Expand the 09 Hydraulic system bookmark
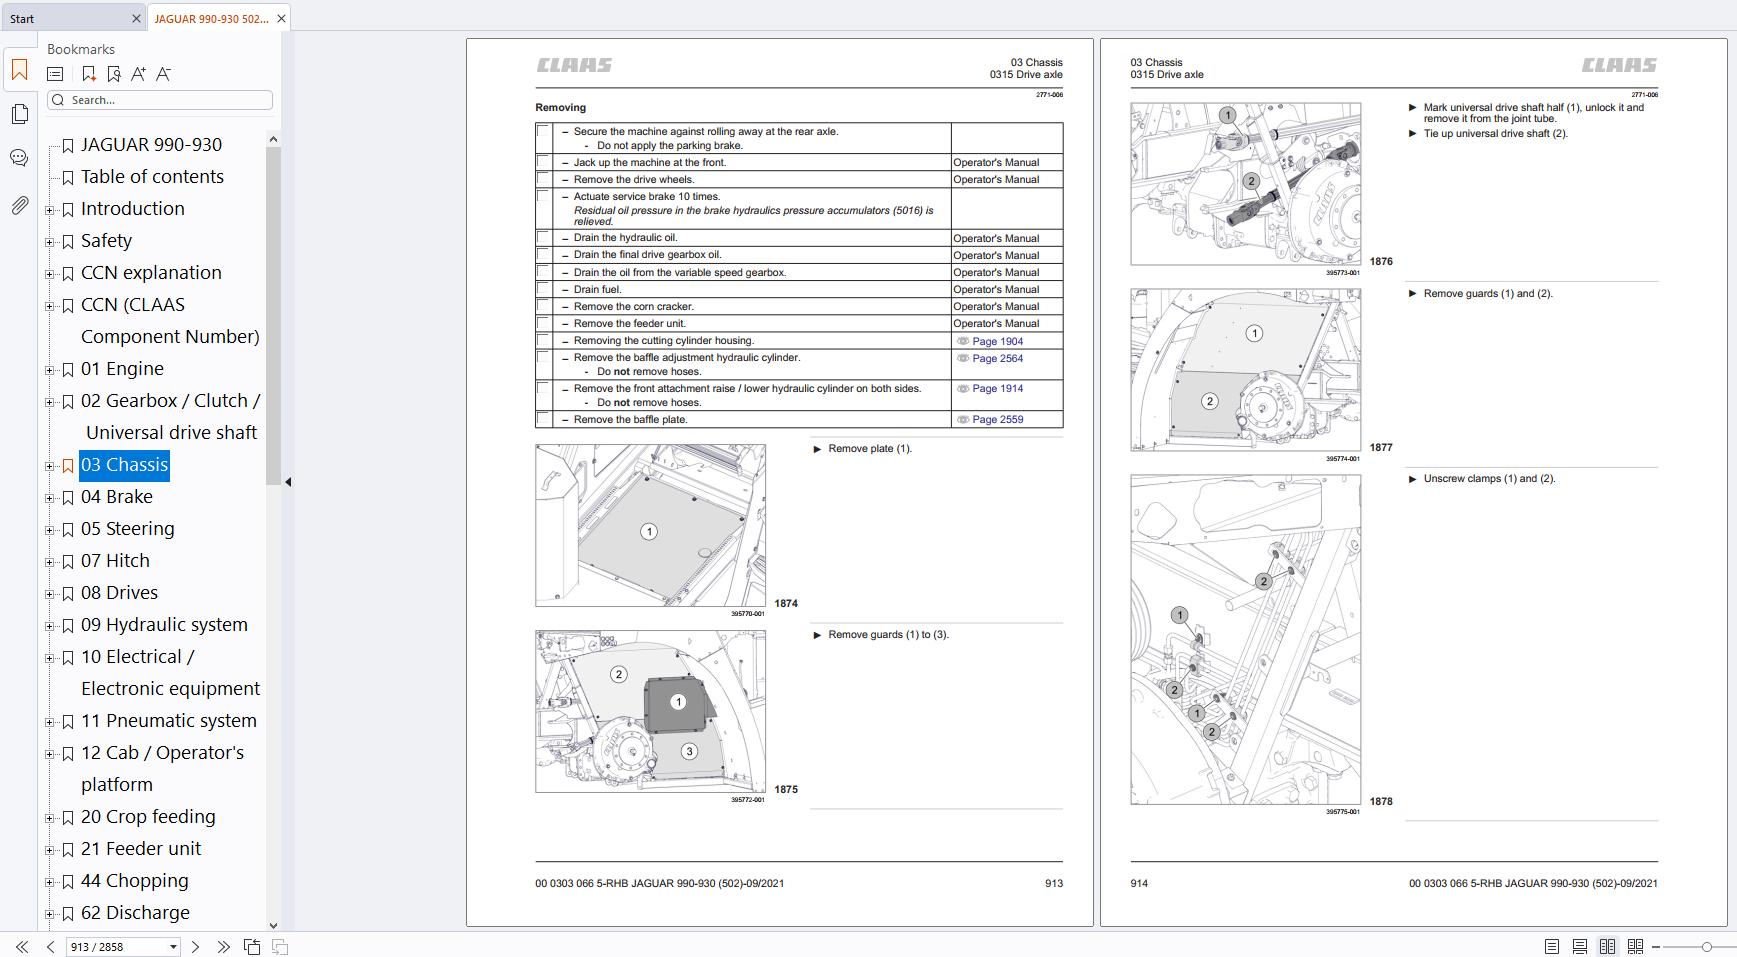Viewport: 1737px width, 957px height. 50,626
